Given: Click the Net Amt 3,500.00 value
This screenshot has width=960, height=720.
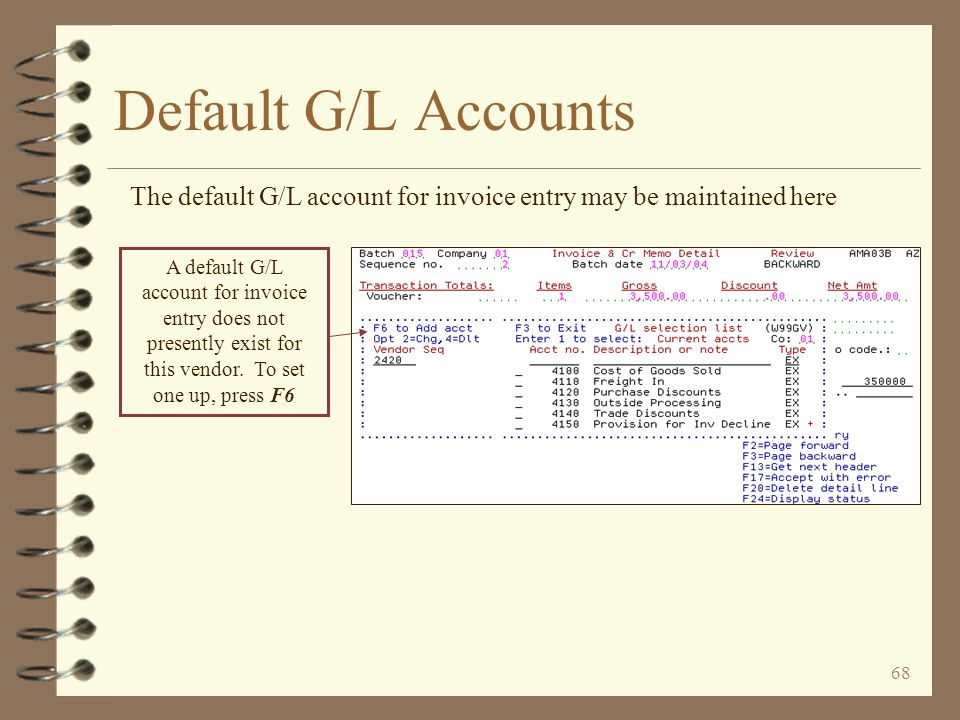Looking at the screenshot, I should 871,297.
